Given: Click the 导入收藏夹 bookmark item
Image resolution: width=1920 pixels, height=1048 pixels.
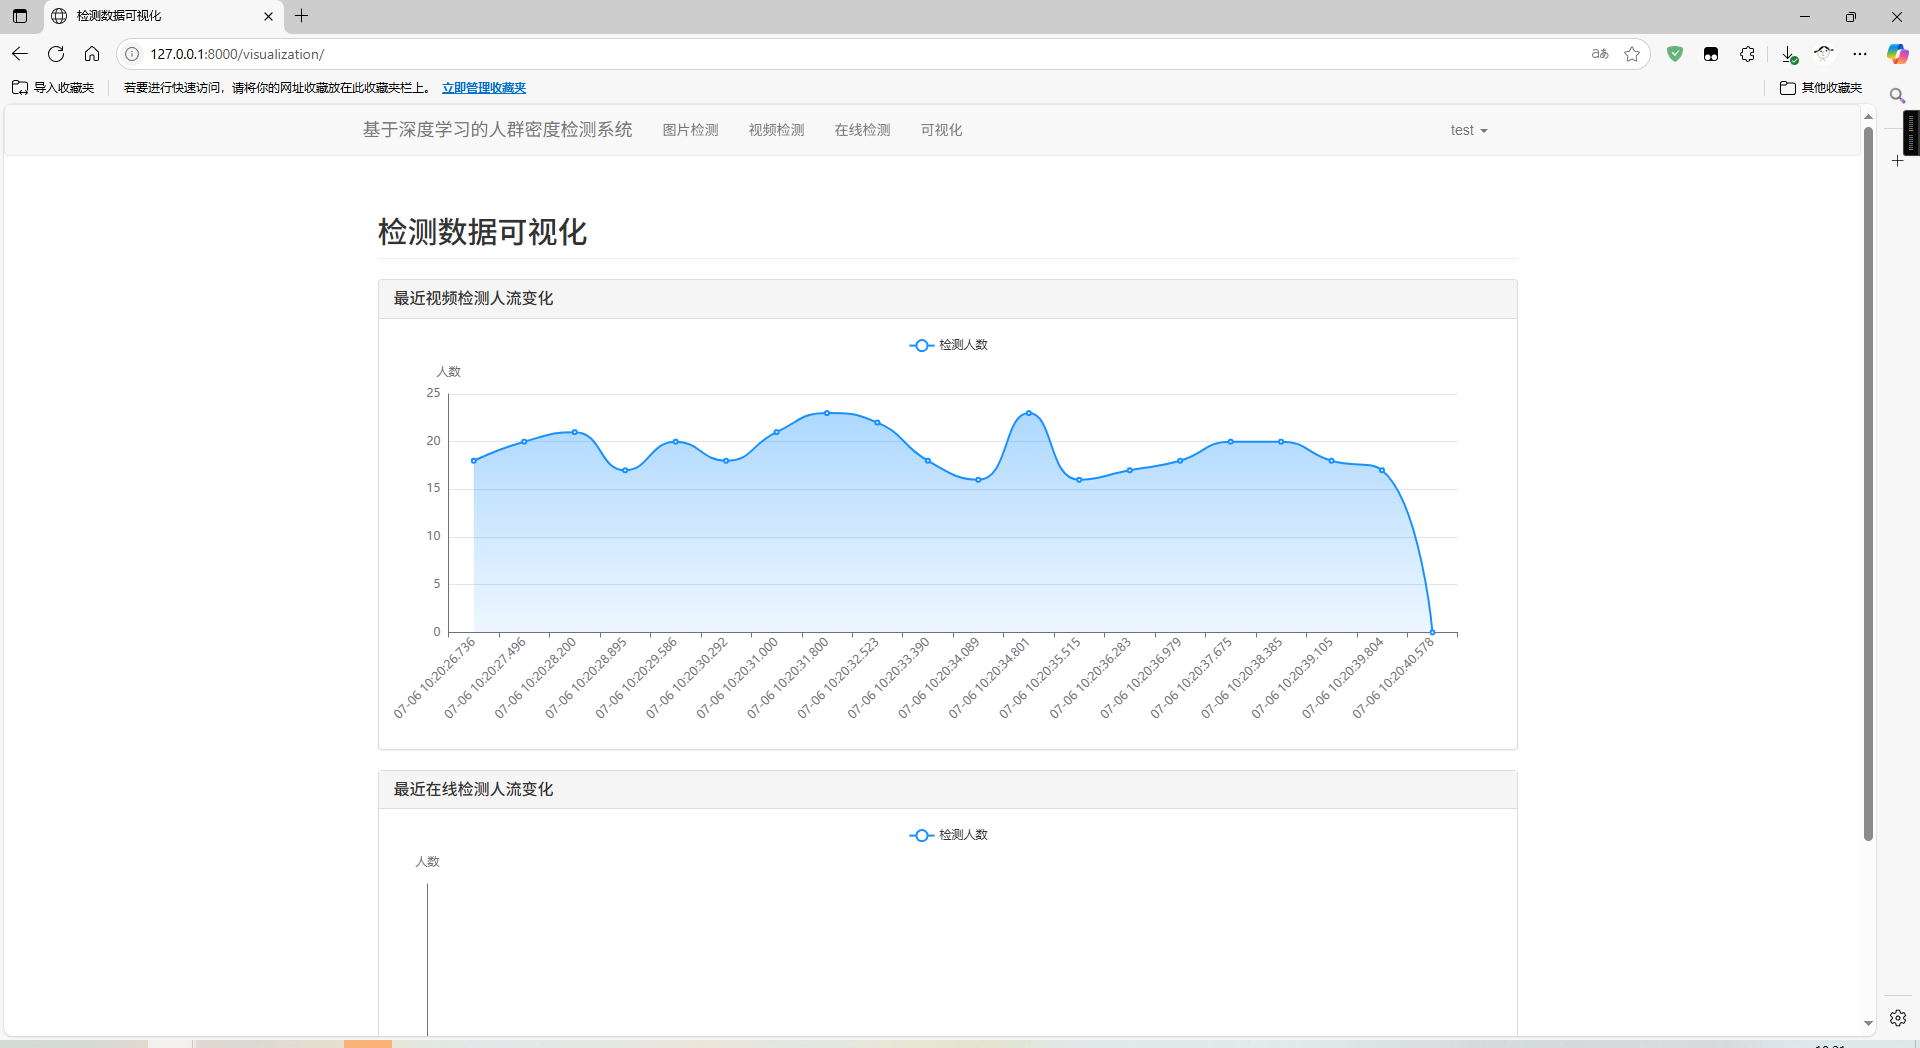Looking at the screenshot, I should pos(53,88).
